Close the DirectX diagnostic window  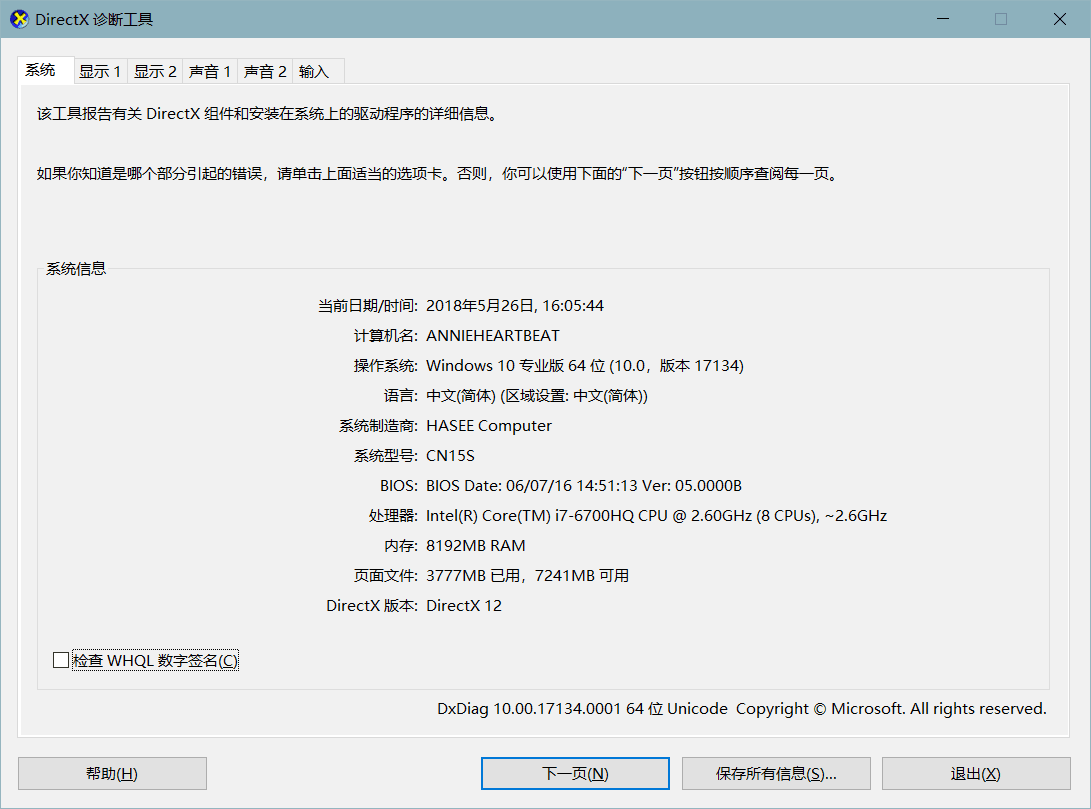coord(1060,19)
